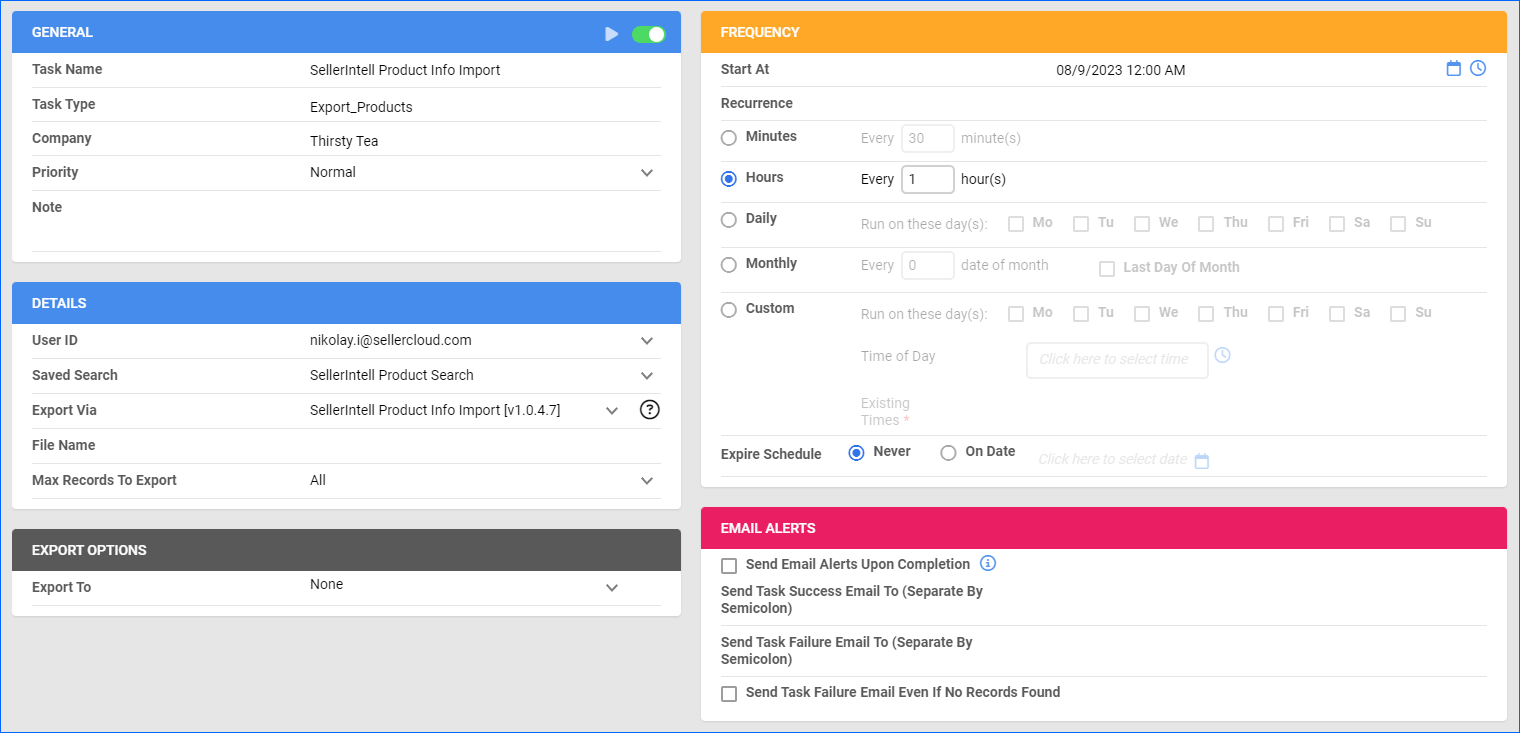The height and width of the screenshot is (733, 1520).
Task: Toggle the task enabled switch
Action: coord(649,34)
